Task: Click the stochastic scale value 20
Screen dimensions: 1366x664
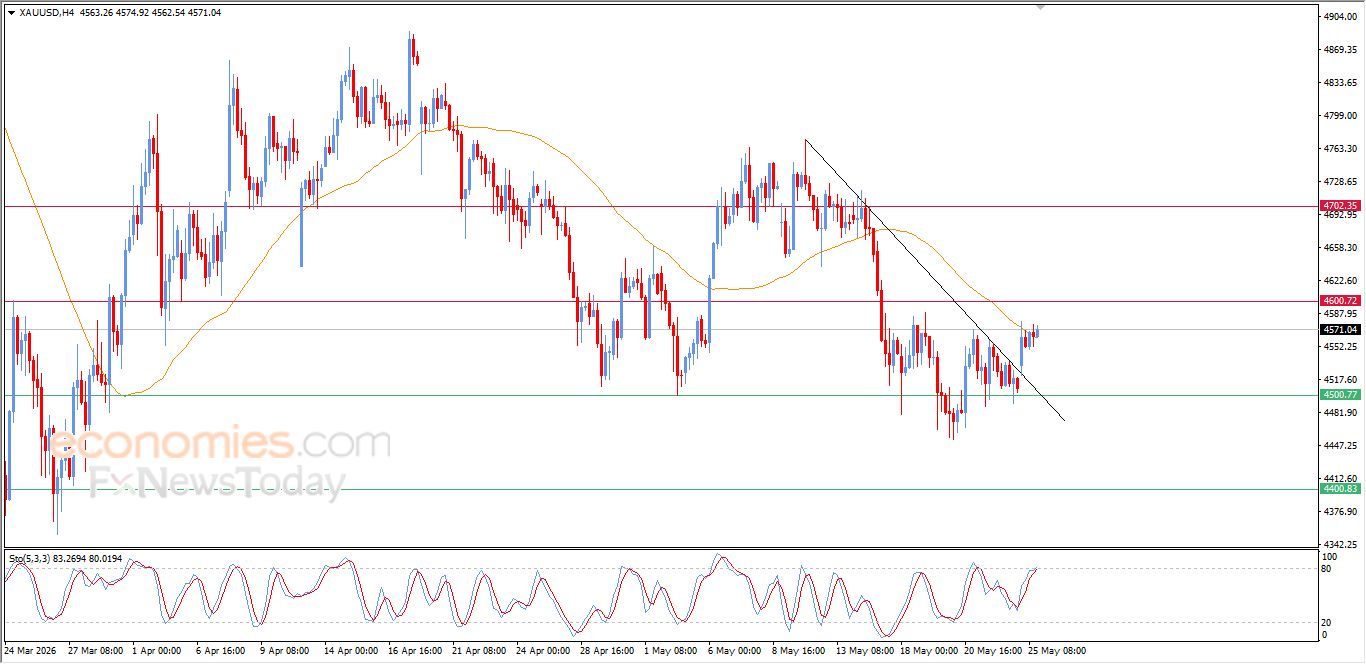Action: tap(1327, 623)
